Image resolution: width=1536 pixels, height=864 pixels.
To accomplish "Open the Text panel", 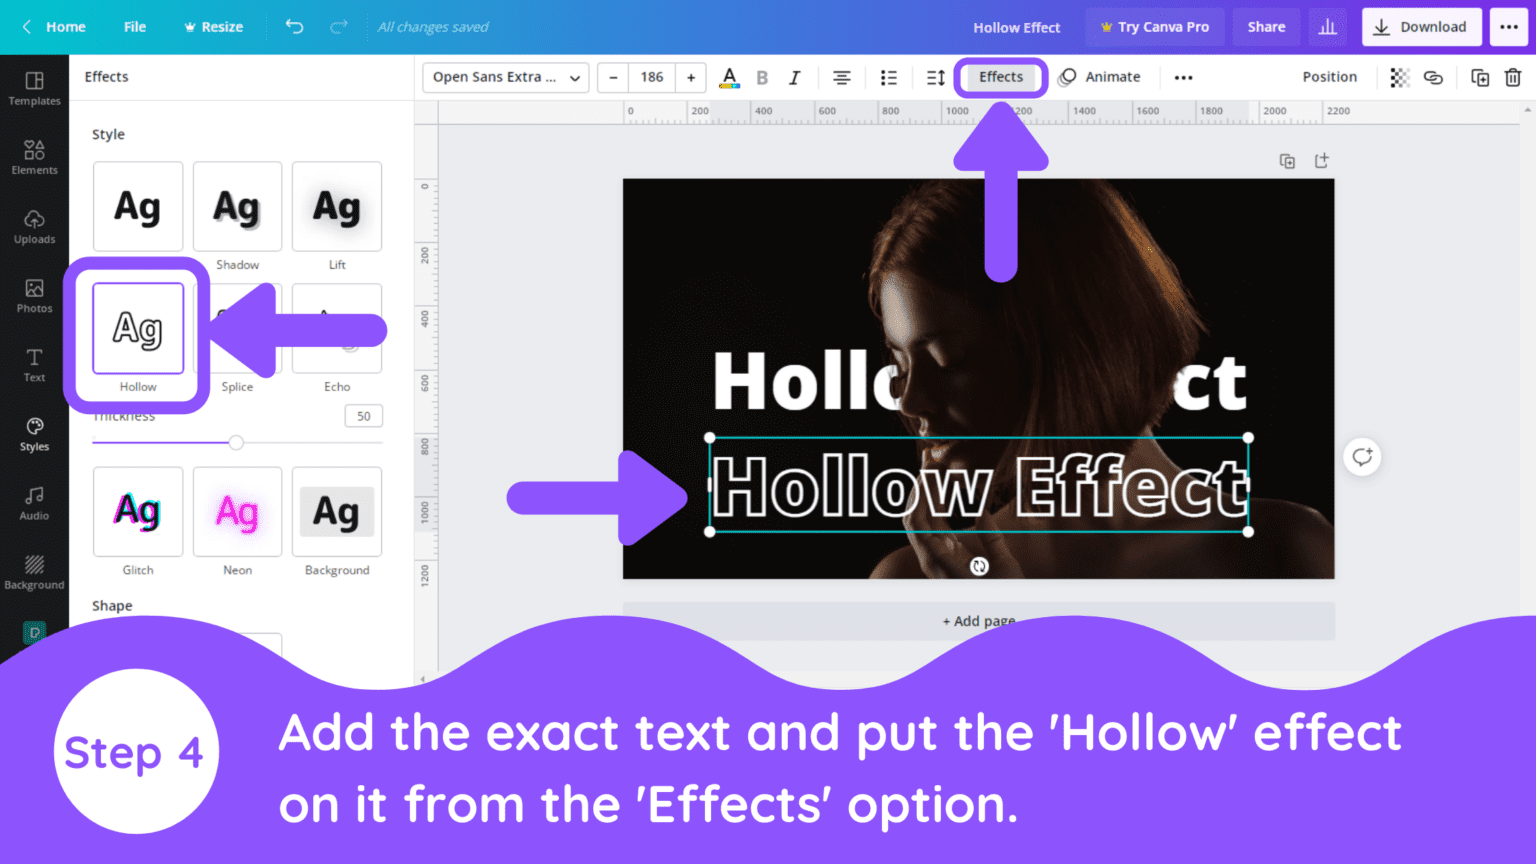I will [34, 364].
